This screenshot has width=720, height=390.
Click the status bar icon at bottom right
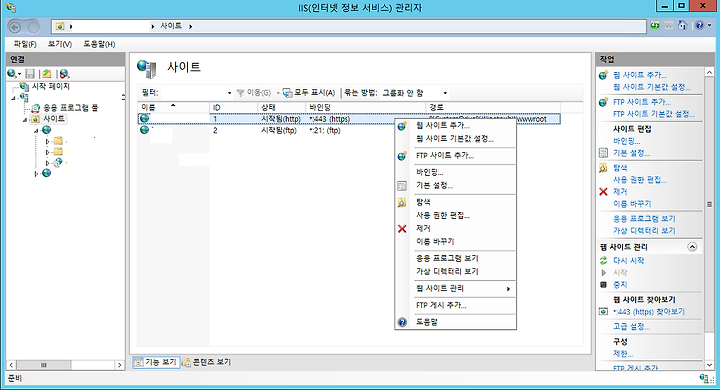[x=704, y=379]
